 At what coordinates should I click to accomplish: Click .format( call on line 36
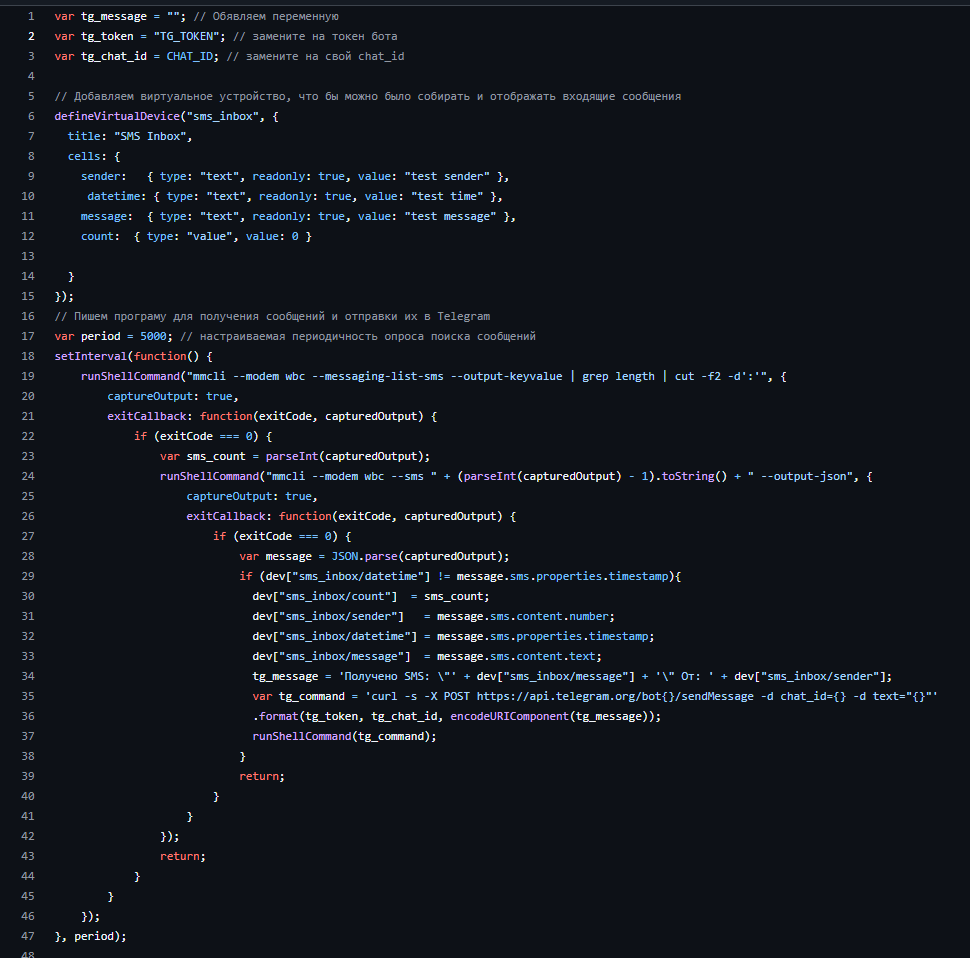pos(278,716)
